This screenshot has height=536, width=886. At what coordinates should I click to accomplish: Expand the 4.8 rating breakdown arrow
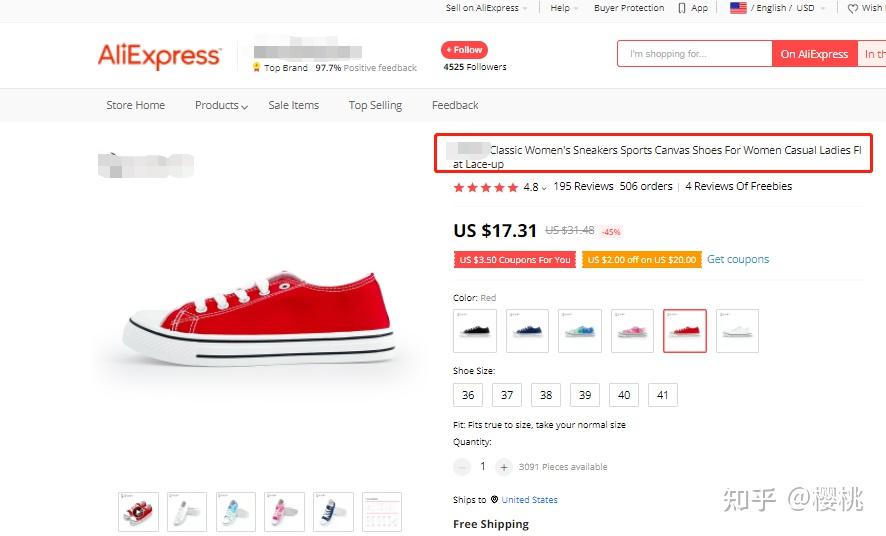point(544,188)
